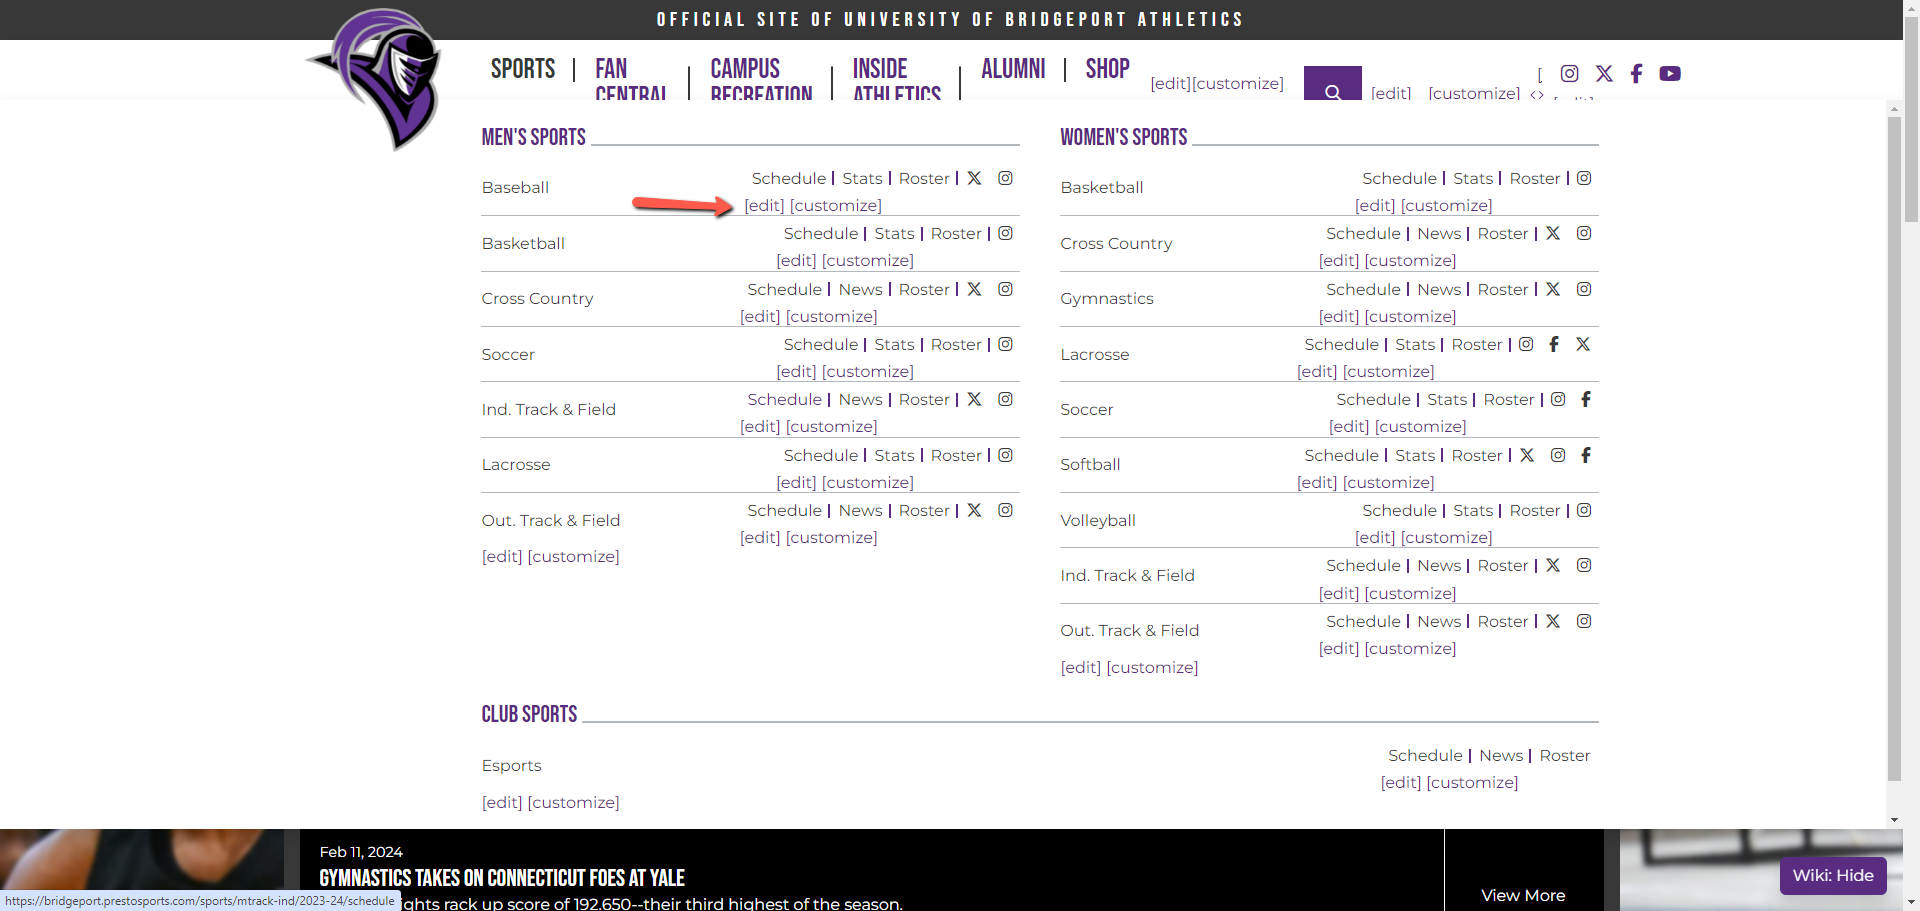1920x911 pixels.
Task: Open Men's Soccer Instagram icon
Action: [1006, 344]
